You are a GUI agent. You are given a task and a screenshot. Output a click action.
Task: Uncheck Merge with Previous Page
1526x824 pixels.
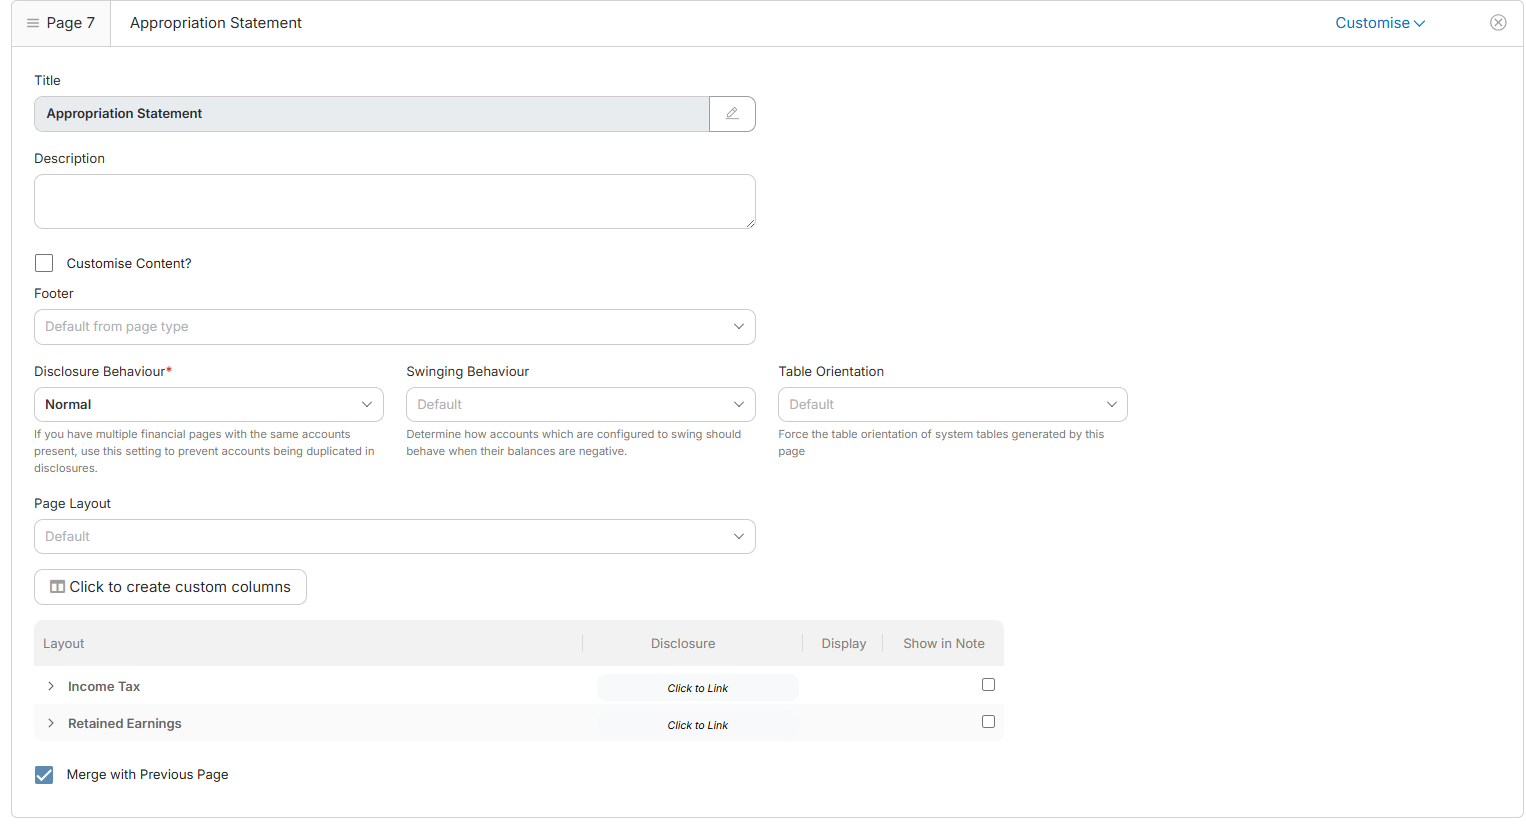click(44, 775)
